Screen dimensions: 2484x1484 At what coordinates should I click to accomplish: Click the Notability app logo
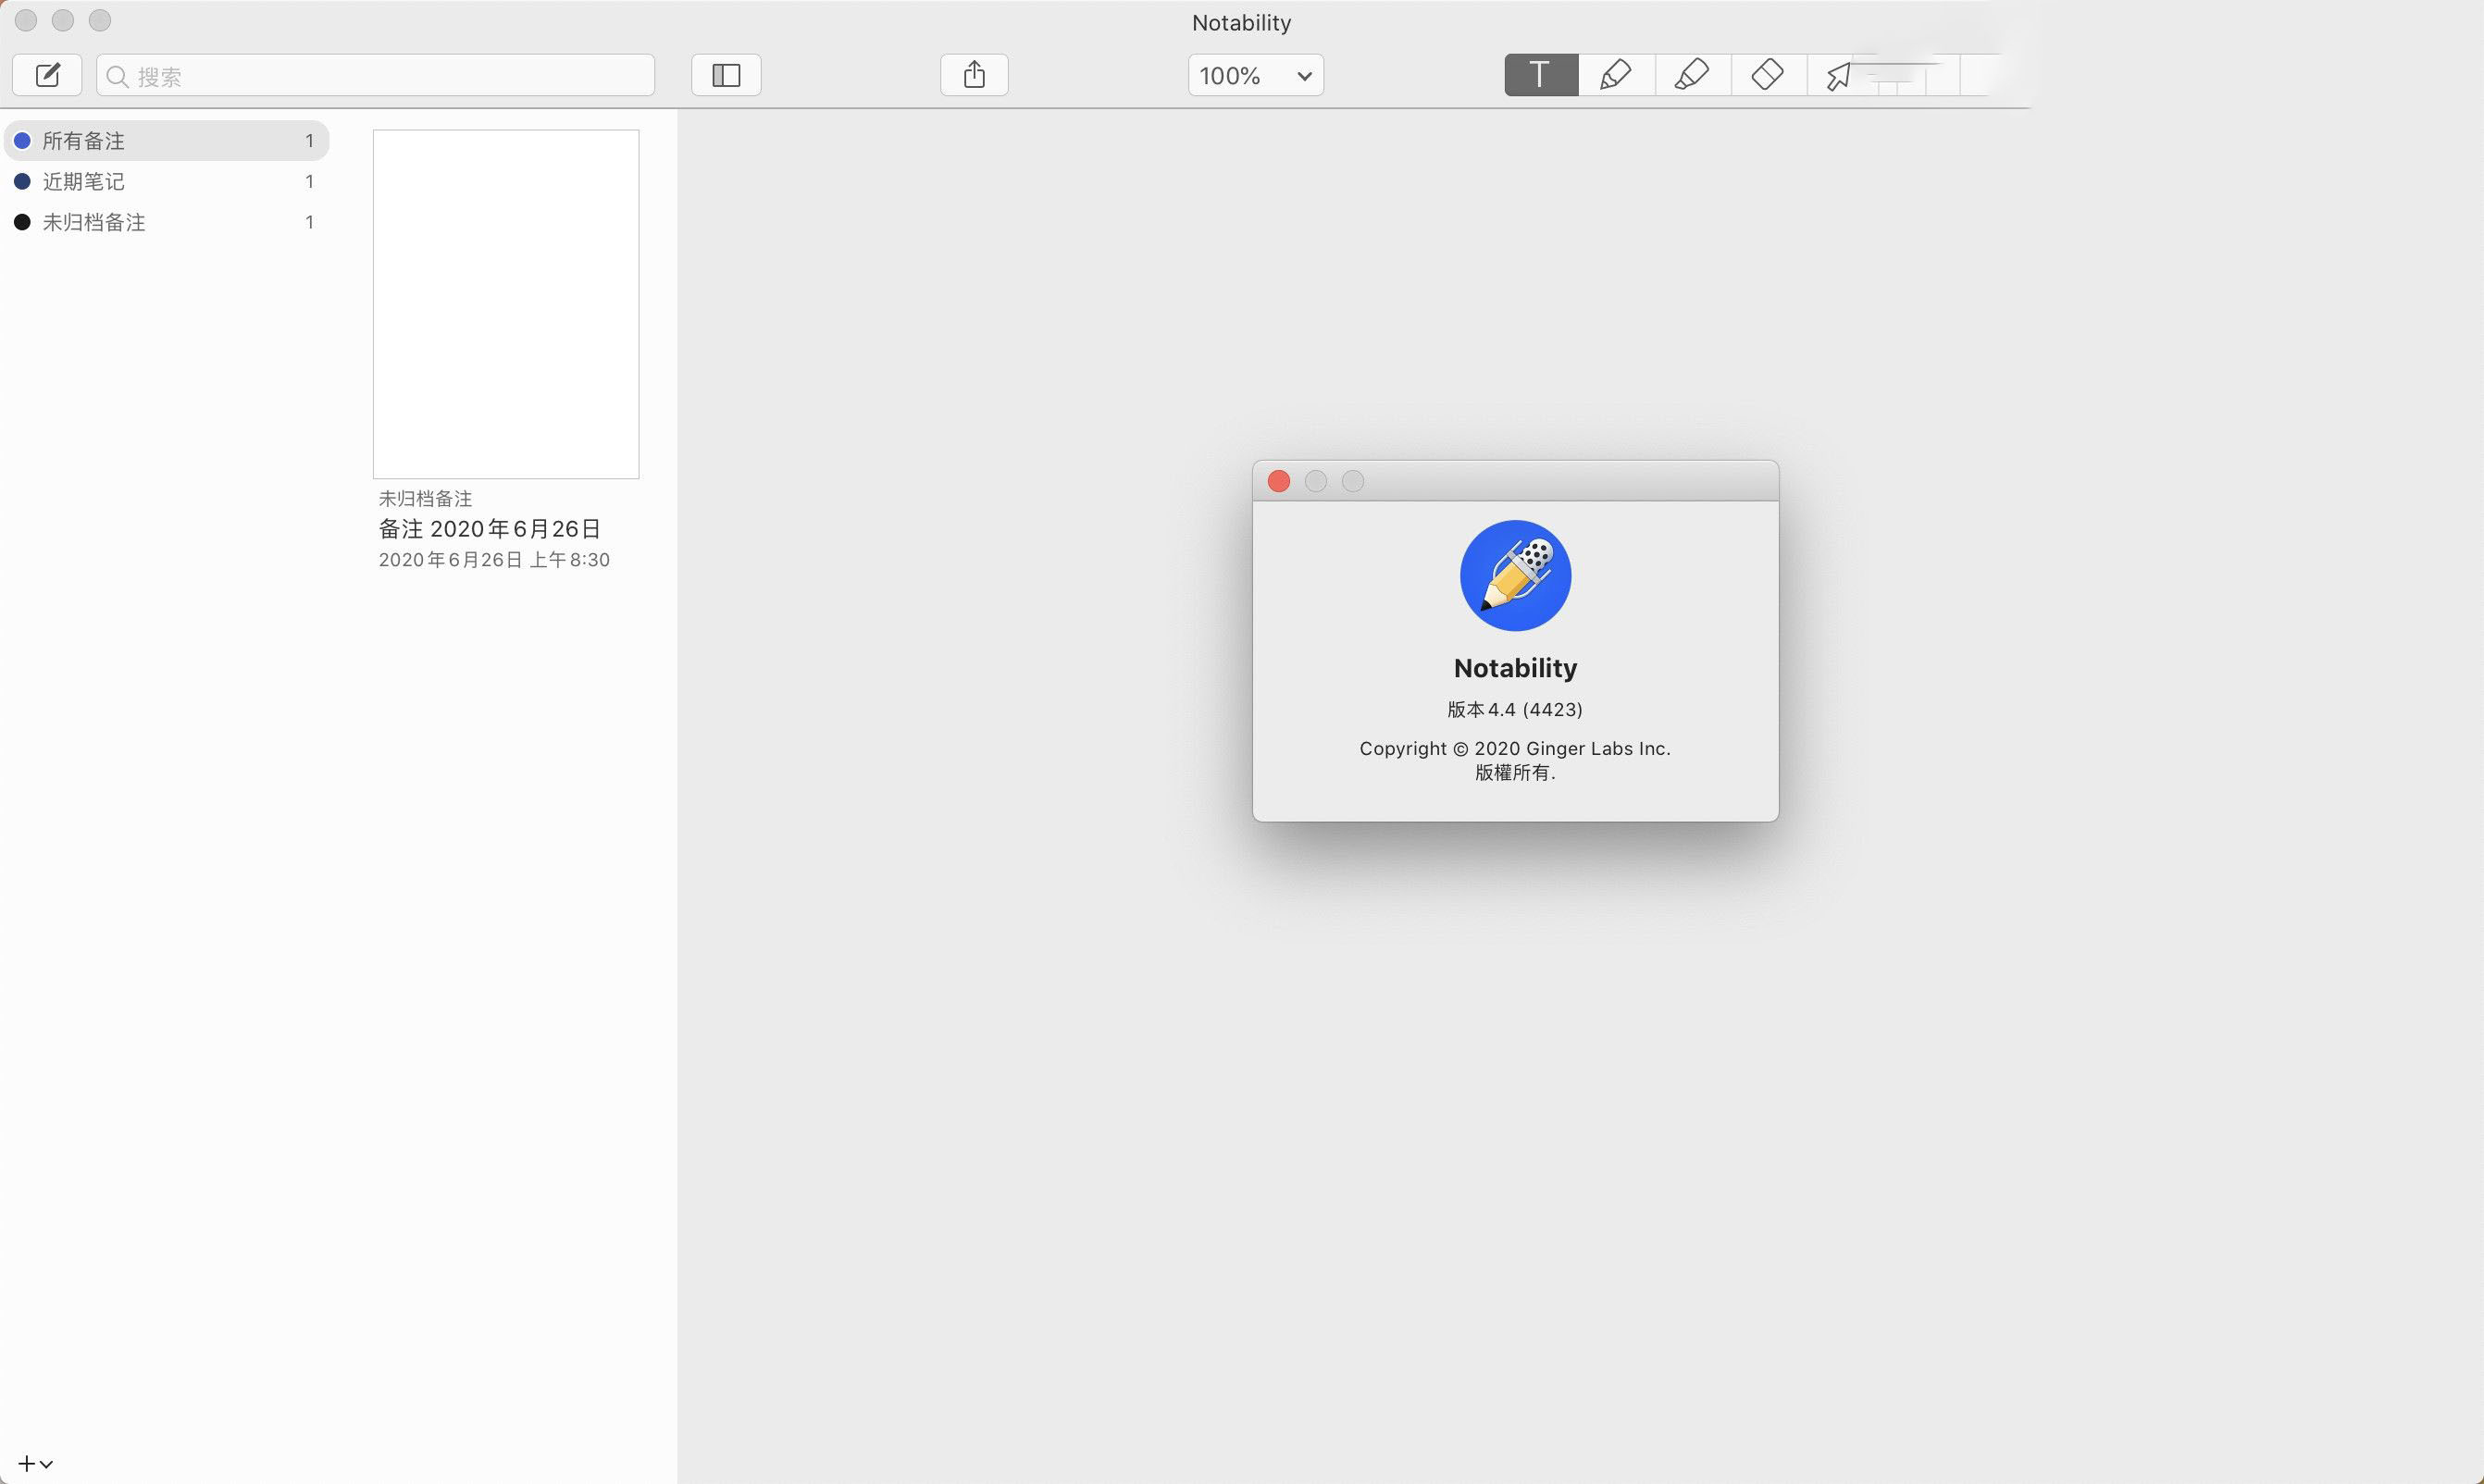pyautogui.click(x=1515, y=575)
